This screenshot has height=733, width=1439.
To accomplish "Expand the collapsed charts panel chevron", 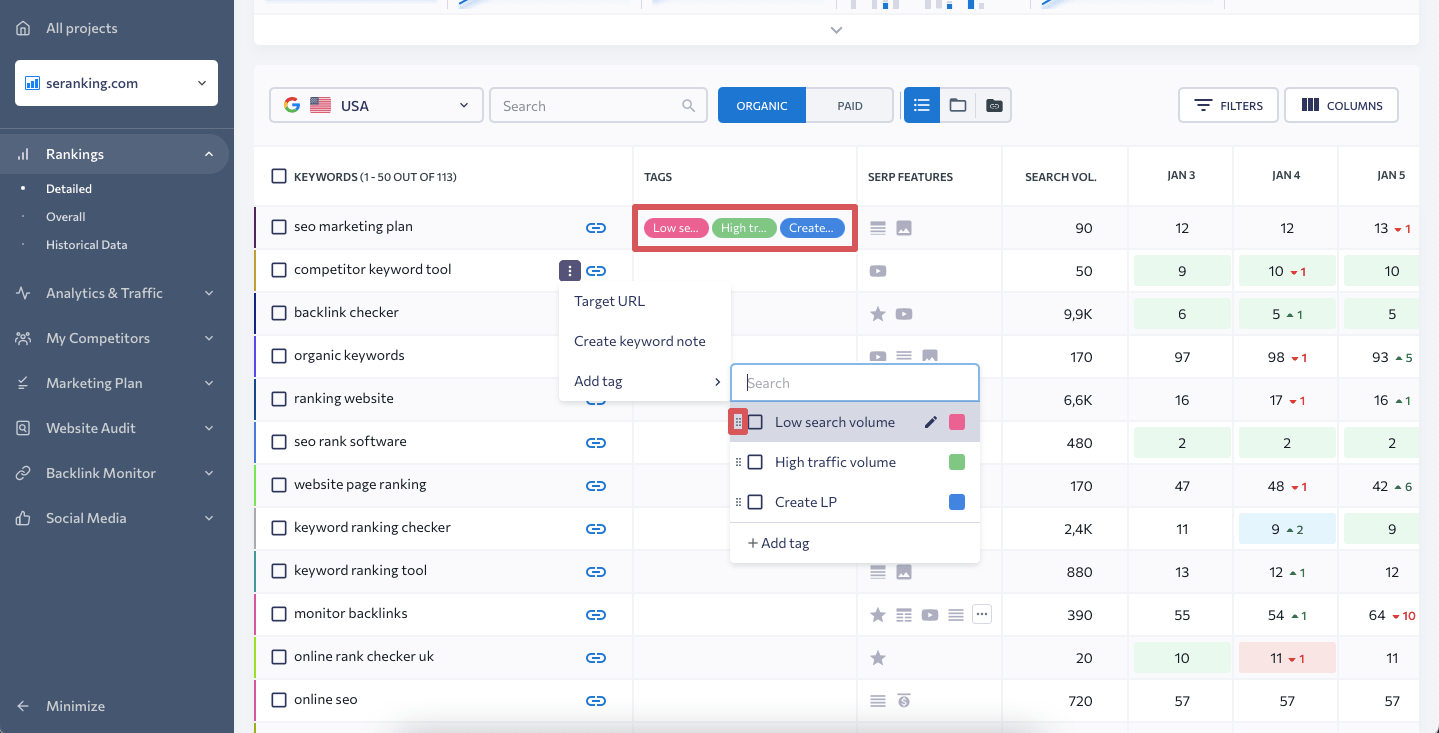I will coord(837,30).
